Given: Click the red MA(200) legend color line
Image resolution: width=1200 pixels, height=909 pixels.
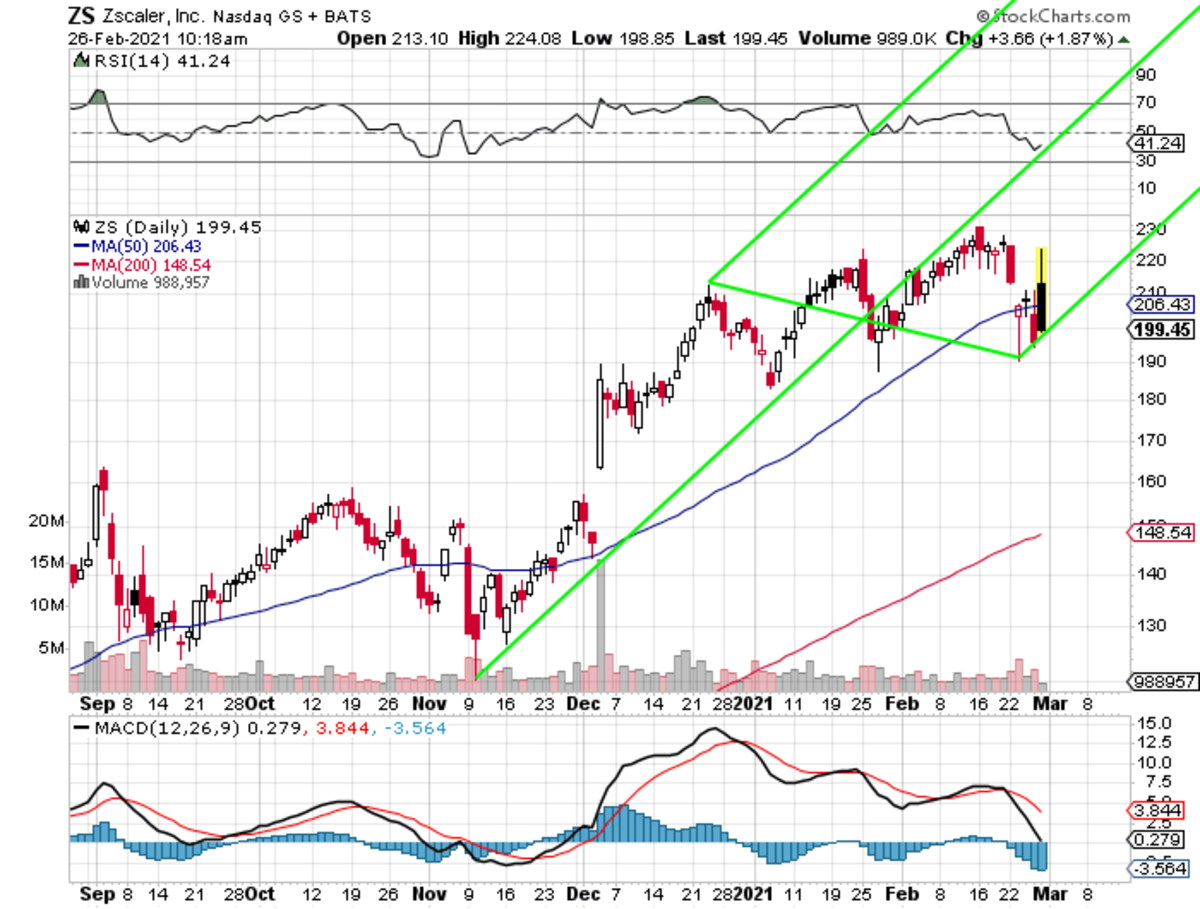Looking at the screenshot, I should 77,265.
